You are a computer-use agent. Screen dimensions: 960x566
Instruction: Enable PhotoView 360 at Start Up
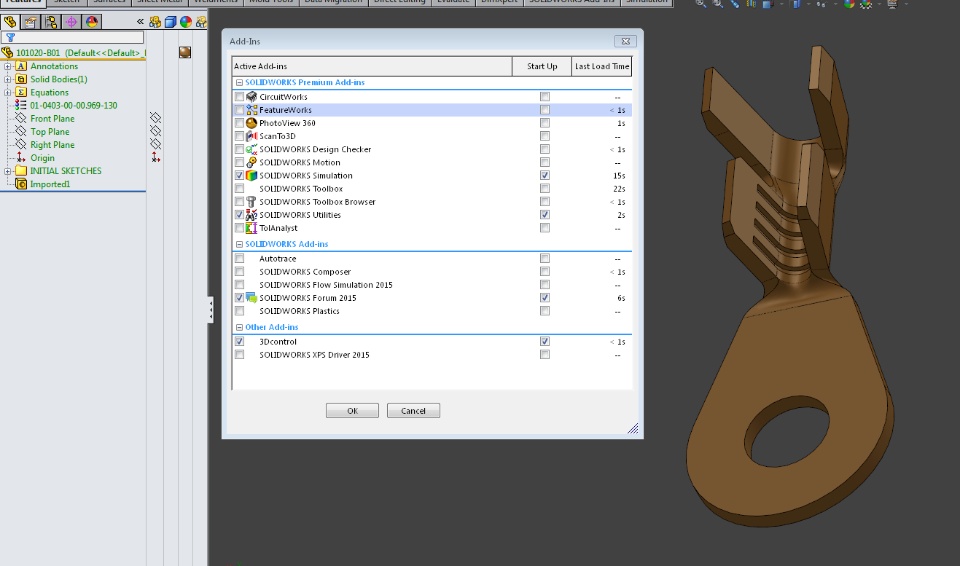[545, 123]
